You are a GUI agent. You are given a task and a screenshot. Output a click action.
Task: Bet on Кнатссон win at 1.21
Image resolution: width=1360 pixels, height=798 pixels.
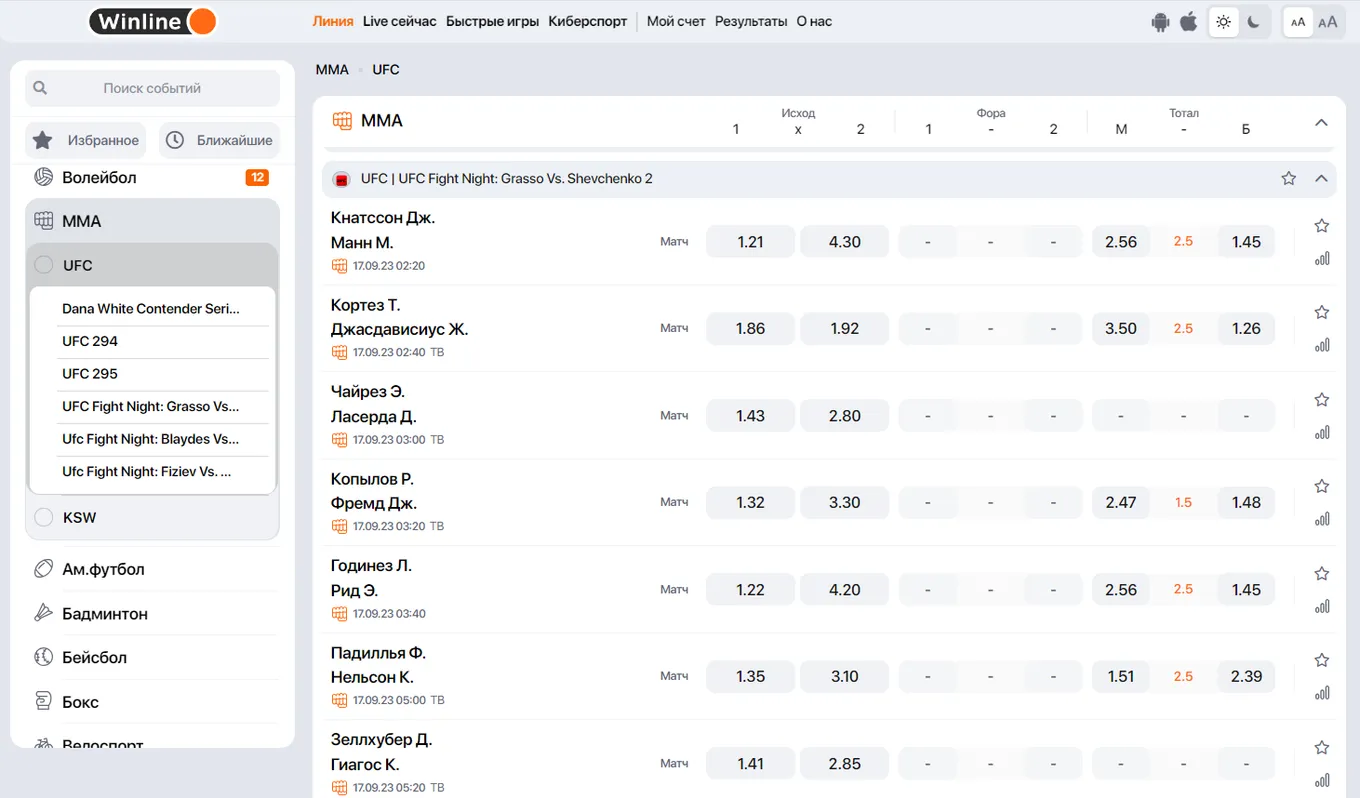pos(751,242)
